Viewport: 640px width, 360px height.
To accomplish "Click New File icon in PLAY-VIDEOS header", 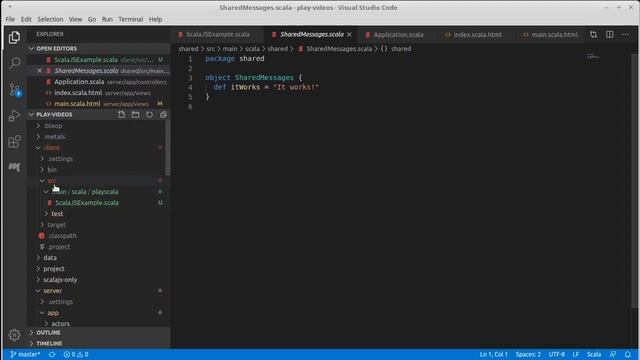I will (122, 115).
